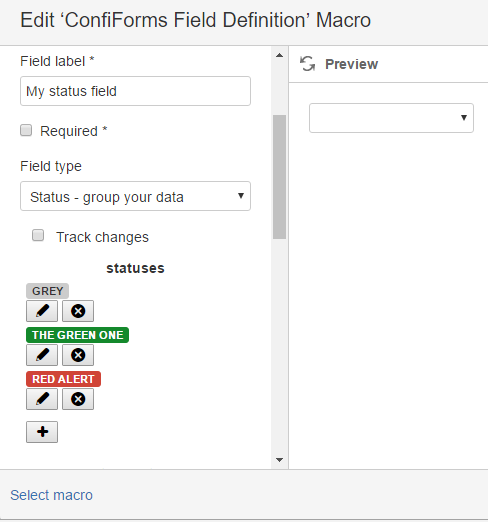
Task: Enable the Required checkbox
Action: pyautogui.click(x=26, y=130)
